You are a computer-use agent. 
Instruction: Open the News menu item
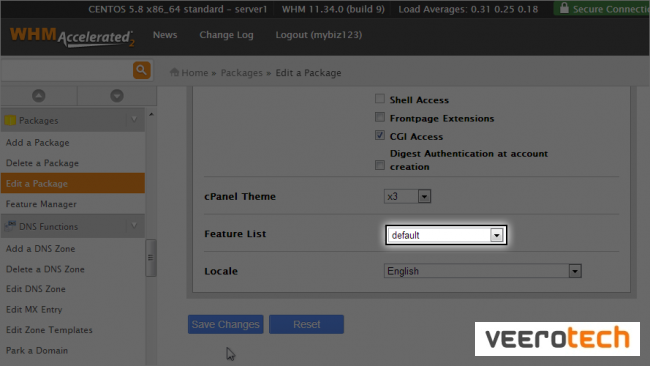[165, 35]
